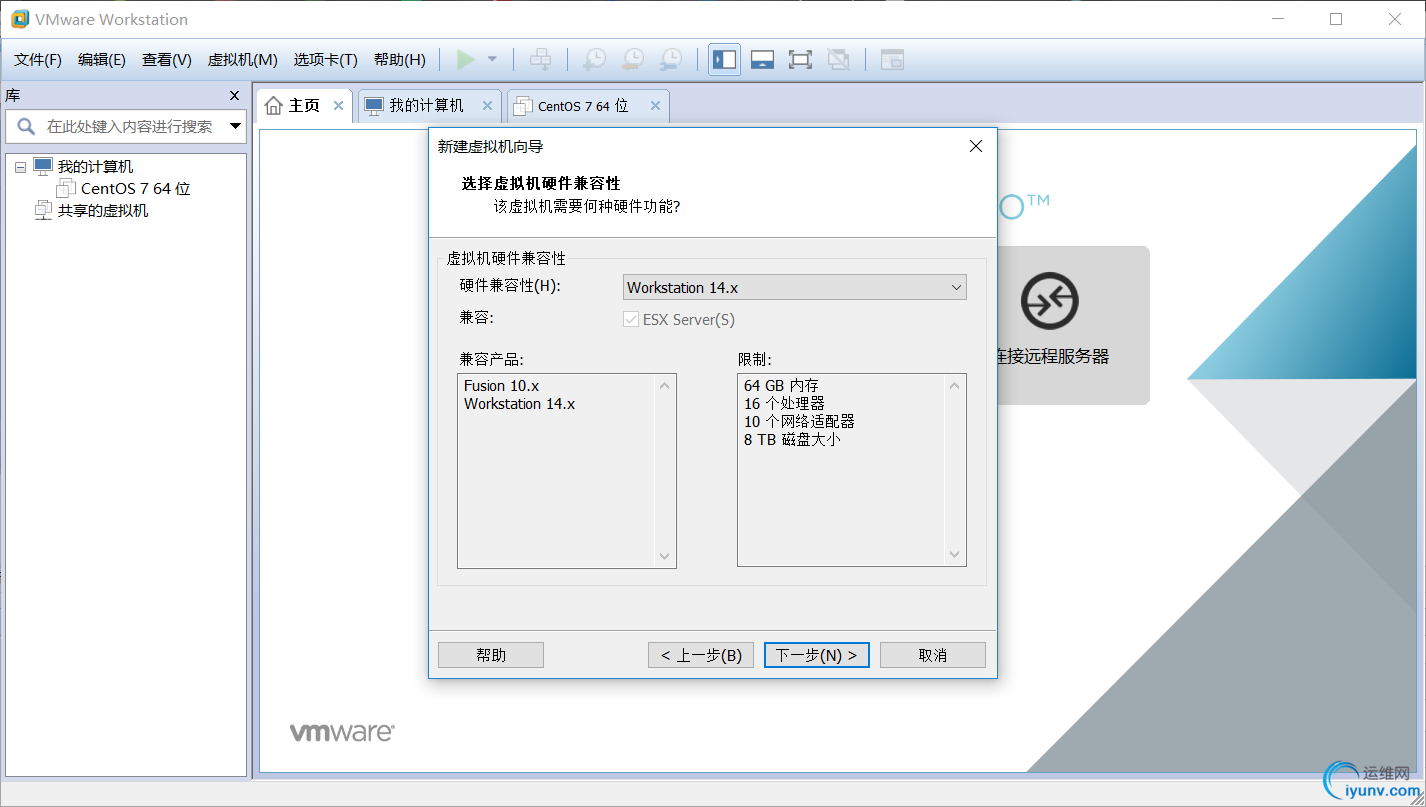Screen dimensions: 1426x807
Task: Open the 硬件兼容性 Workstation 14.x dropdown
Action: [795, 287]
